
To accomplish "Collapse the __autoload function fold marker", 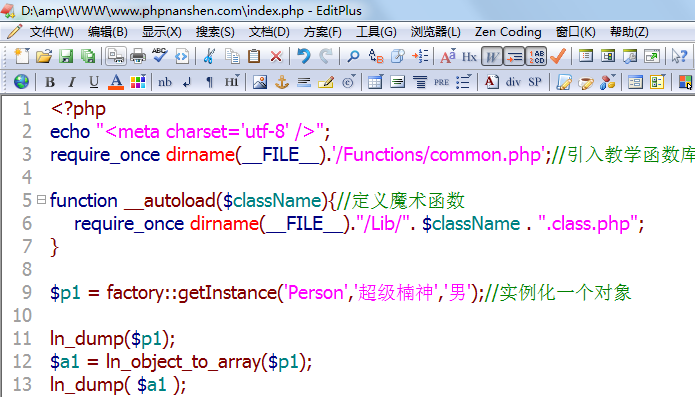I will click(x=41, y=200).
